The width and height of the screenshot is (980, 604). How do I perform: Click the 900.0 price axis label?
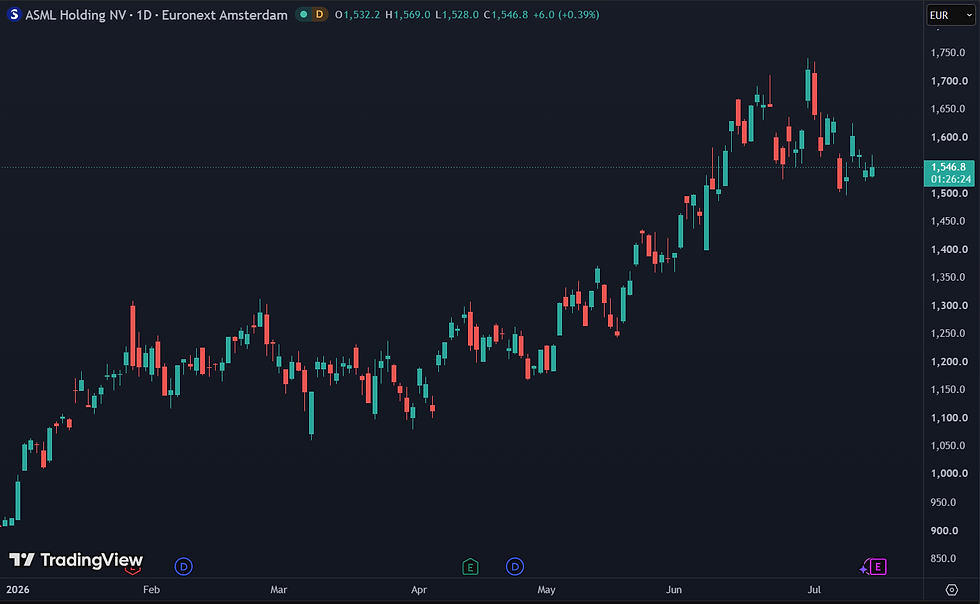click(944, 530)
